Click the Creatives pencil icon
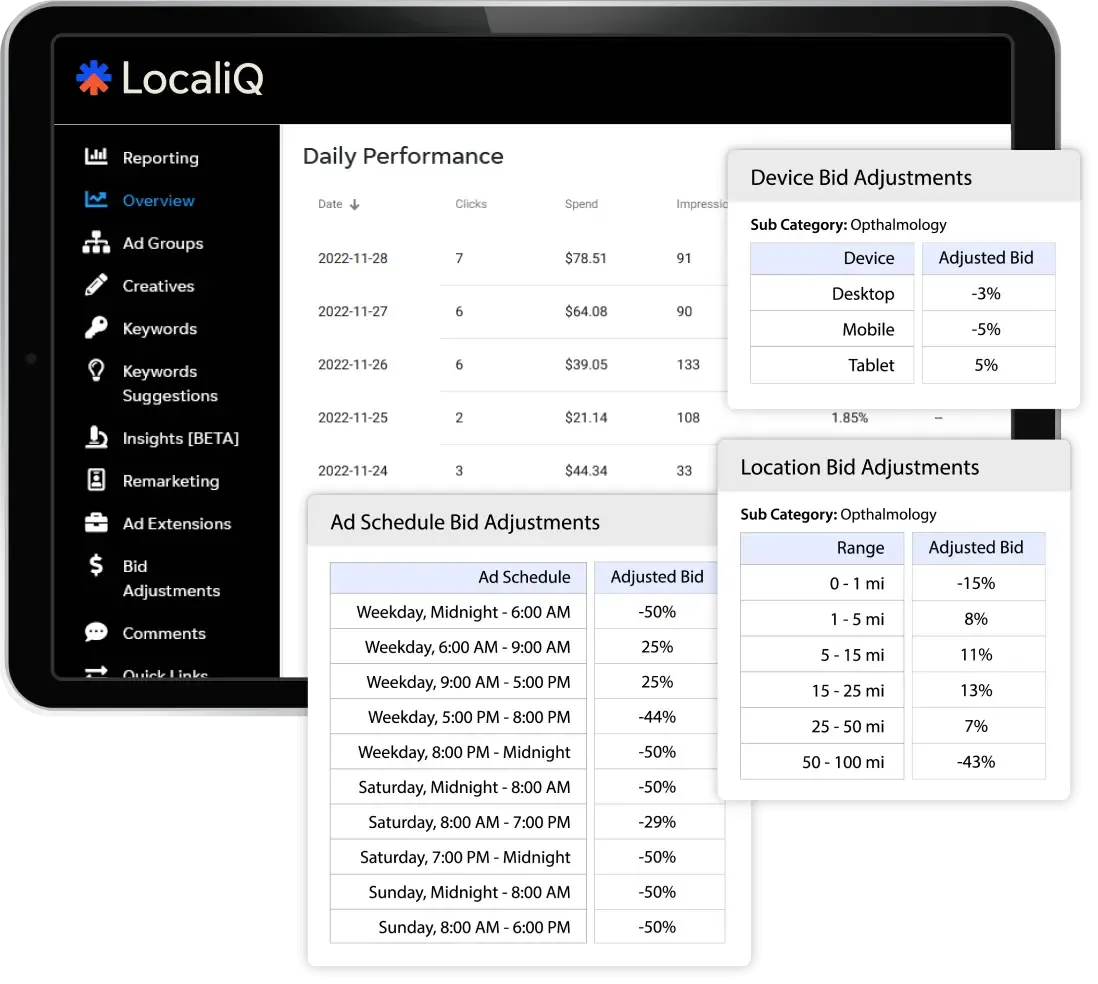This screenshot has height=984, width=1098. pyautogui.click(x=96, y=285)
